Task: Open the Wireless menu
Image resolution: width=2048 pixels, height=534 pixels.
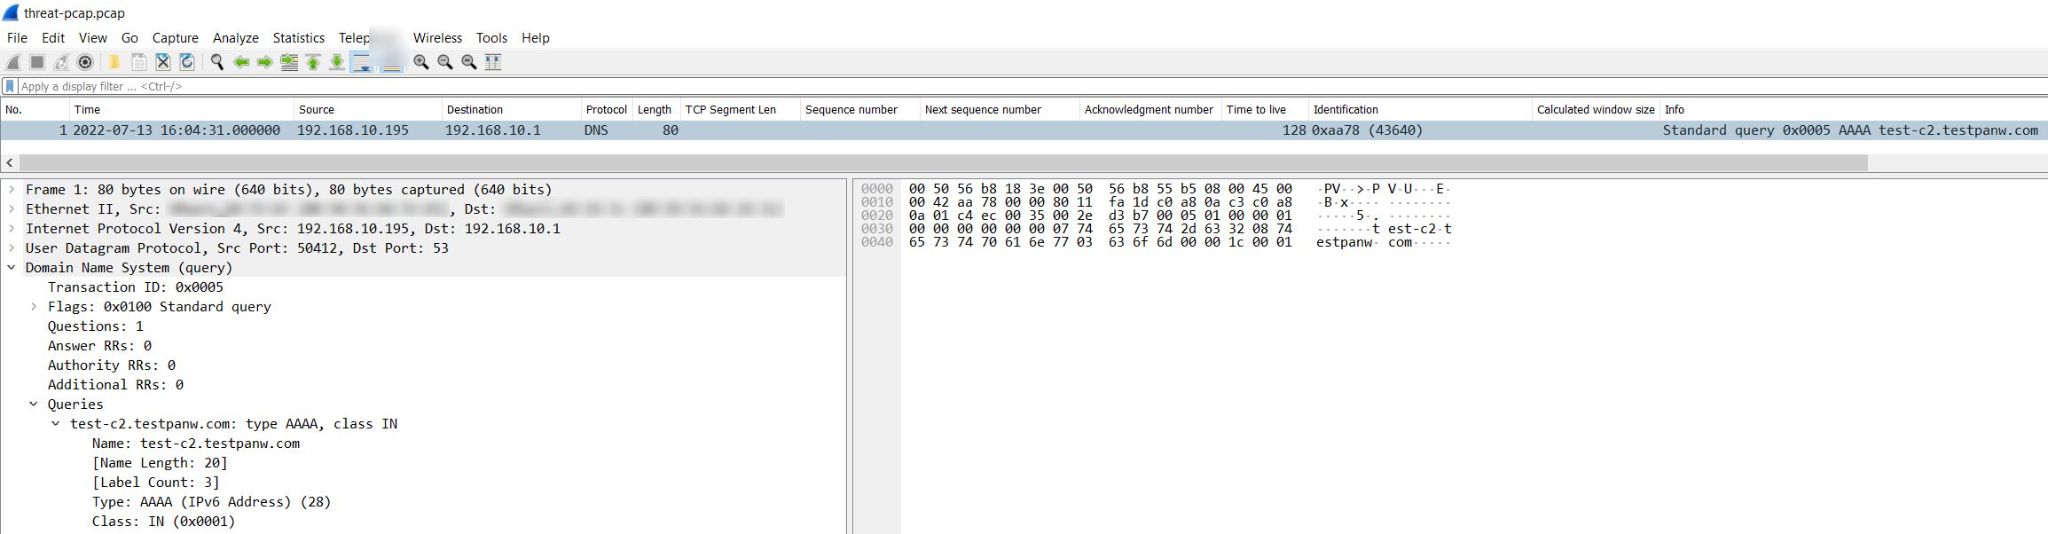Action: coord(438,38)
